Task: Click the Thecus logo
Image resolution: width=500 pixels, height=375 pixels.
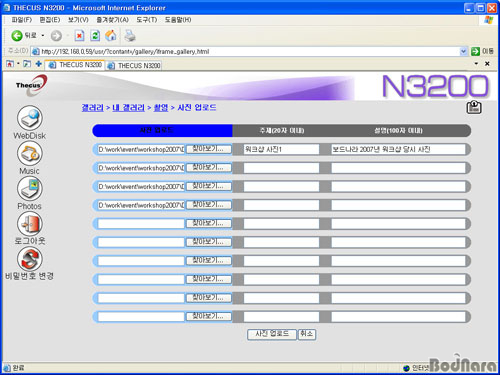Action: (31, 85)
